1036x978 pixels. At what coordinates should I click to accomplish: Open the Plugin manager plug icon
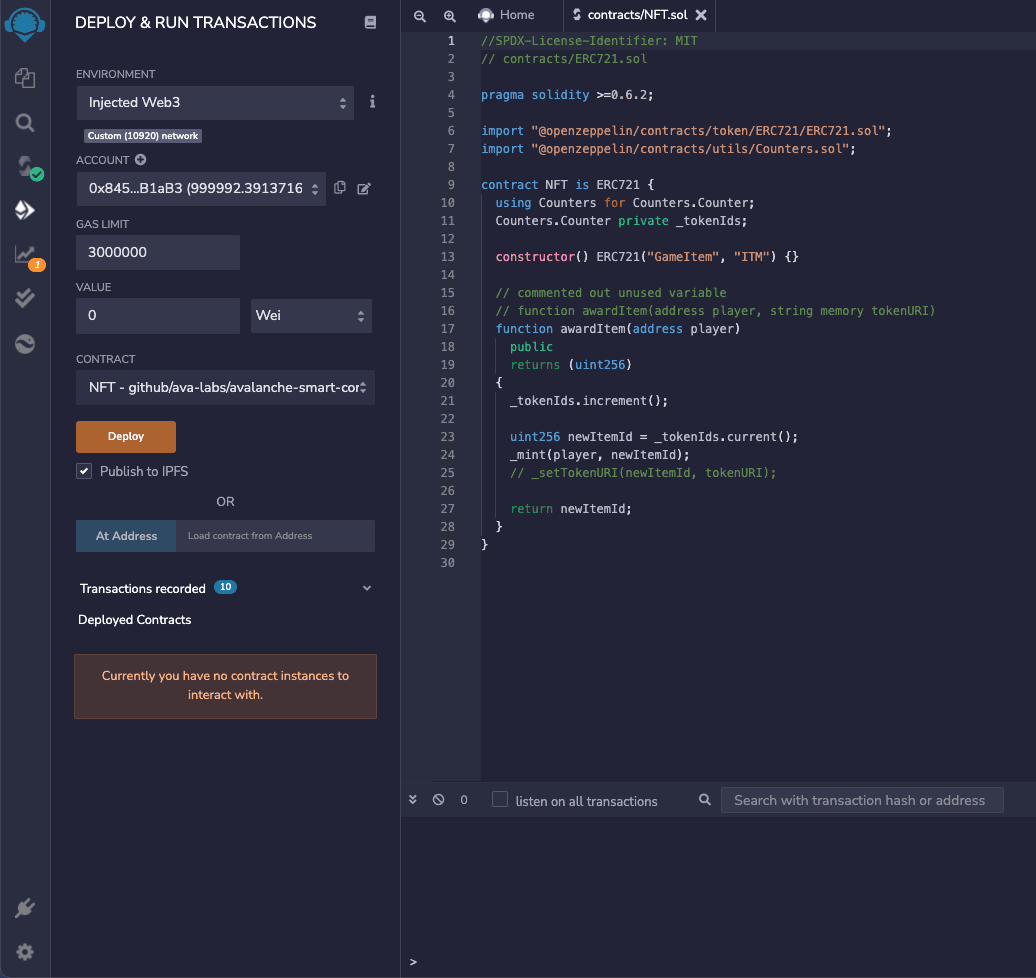click(x=25, y=908)
